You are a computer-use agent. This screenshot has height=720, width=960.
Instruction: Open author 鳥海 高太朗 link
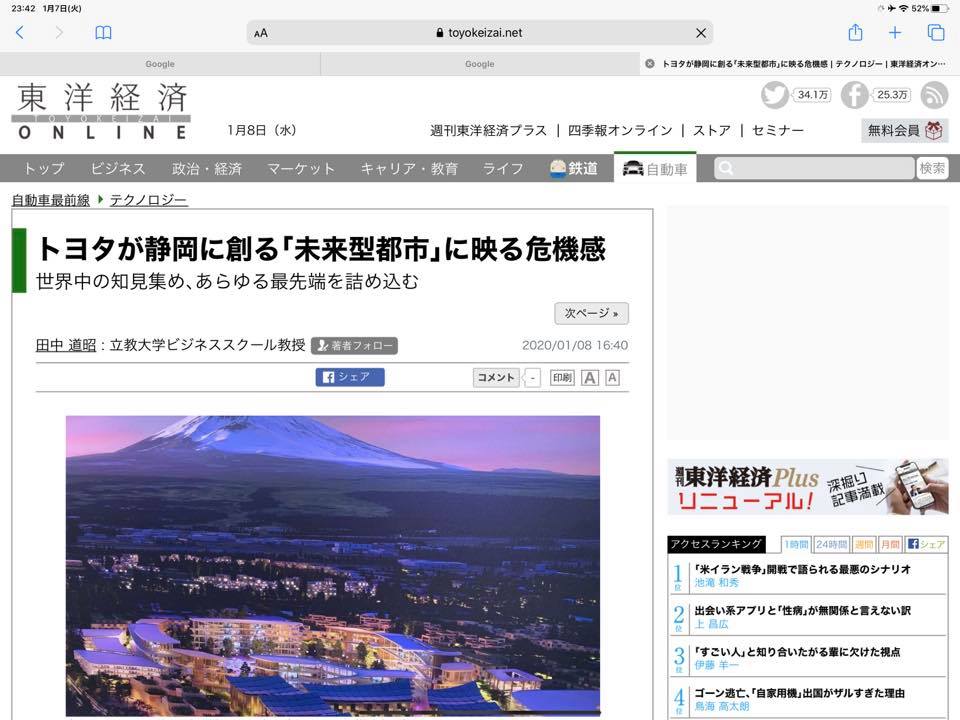tap(722, 707)
